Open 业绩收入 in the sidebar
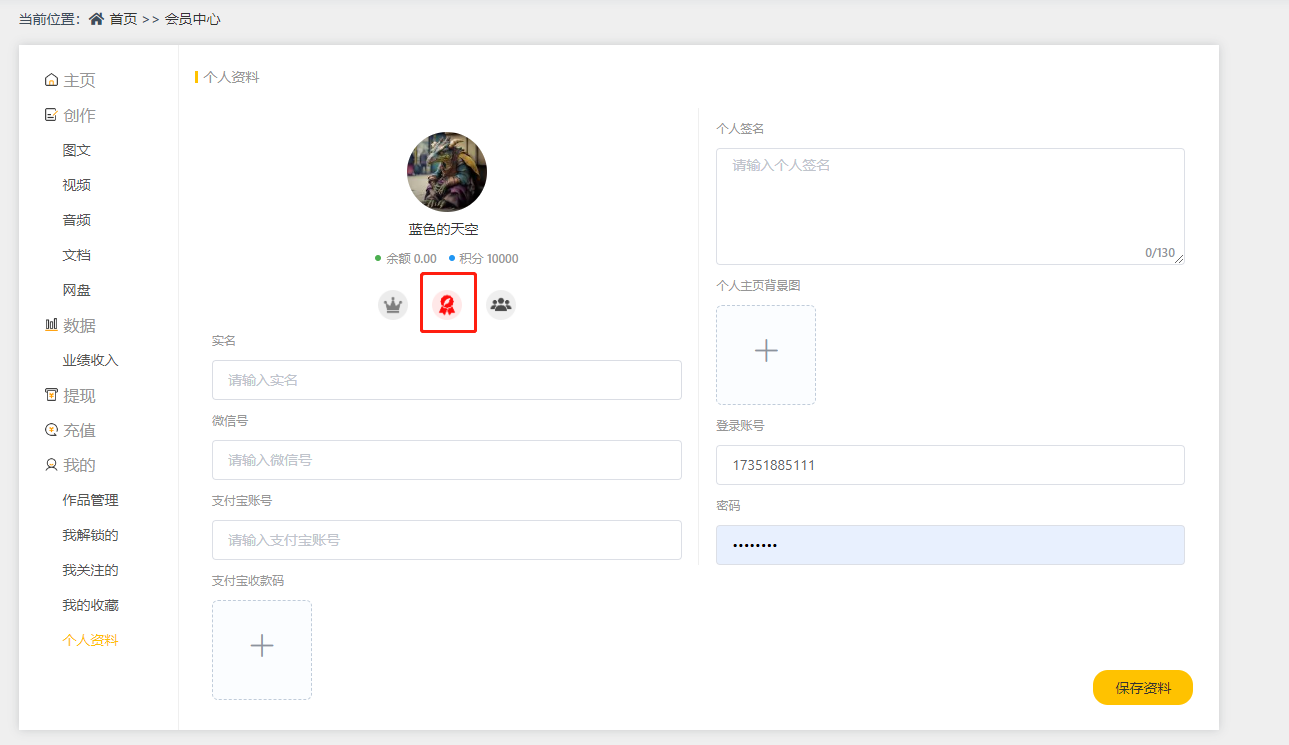 [90, 361]
